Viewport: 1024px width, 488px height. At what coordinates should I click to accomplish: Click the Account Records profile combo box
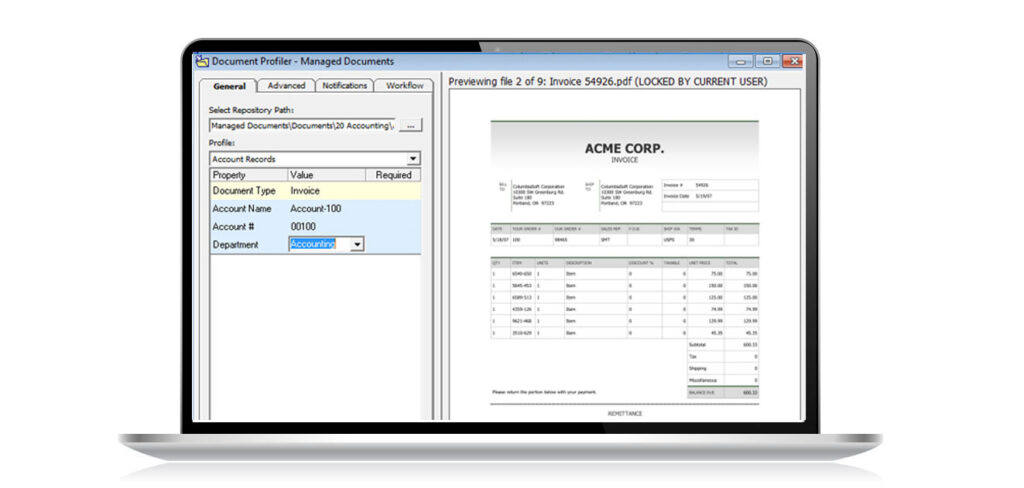point(315,159)
